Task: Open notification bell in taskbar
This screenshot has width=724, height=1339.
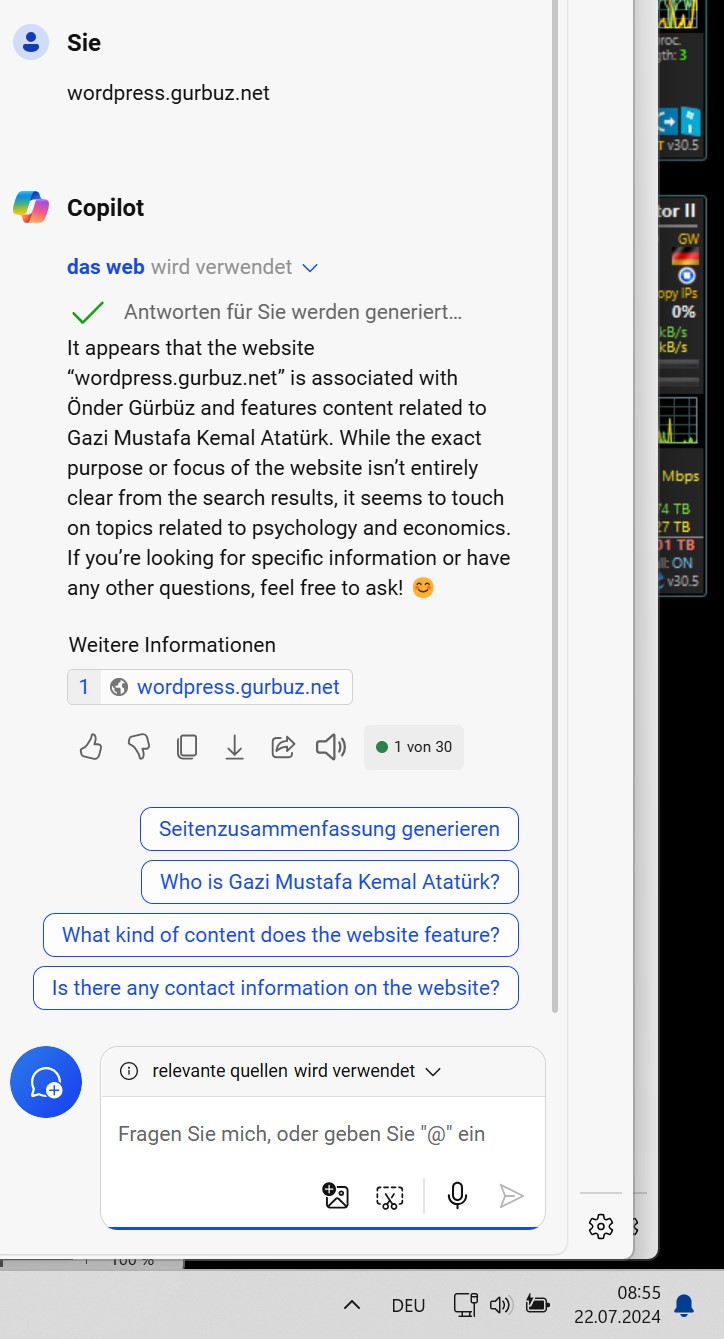Action: pyautogui.click(x=684, y=1305)
